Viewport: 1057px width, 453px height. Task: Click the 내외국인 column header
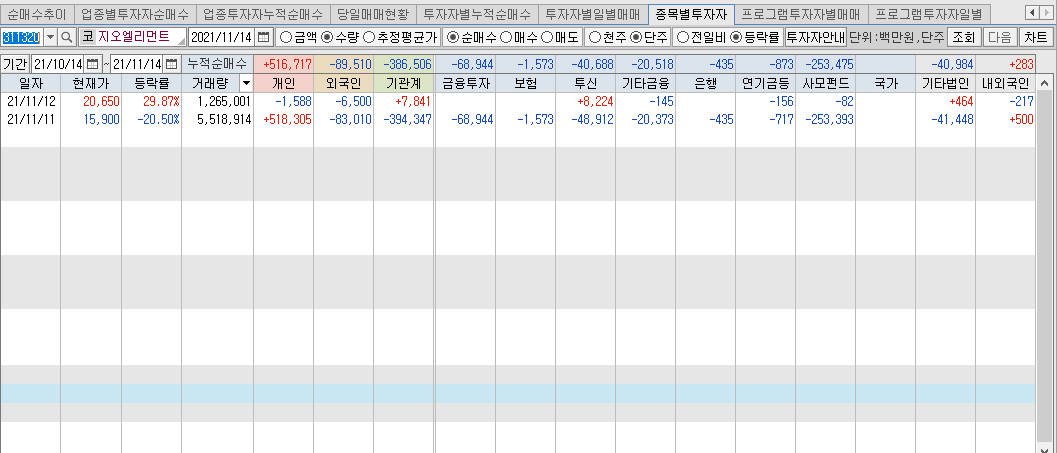[x=1005, y=84]
